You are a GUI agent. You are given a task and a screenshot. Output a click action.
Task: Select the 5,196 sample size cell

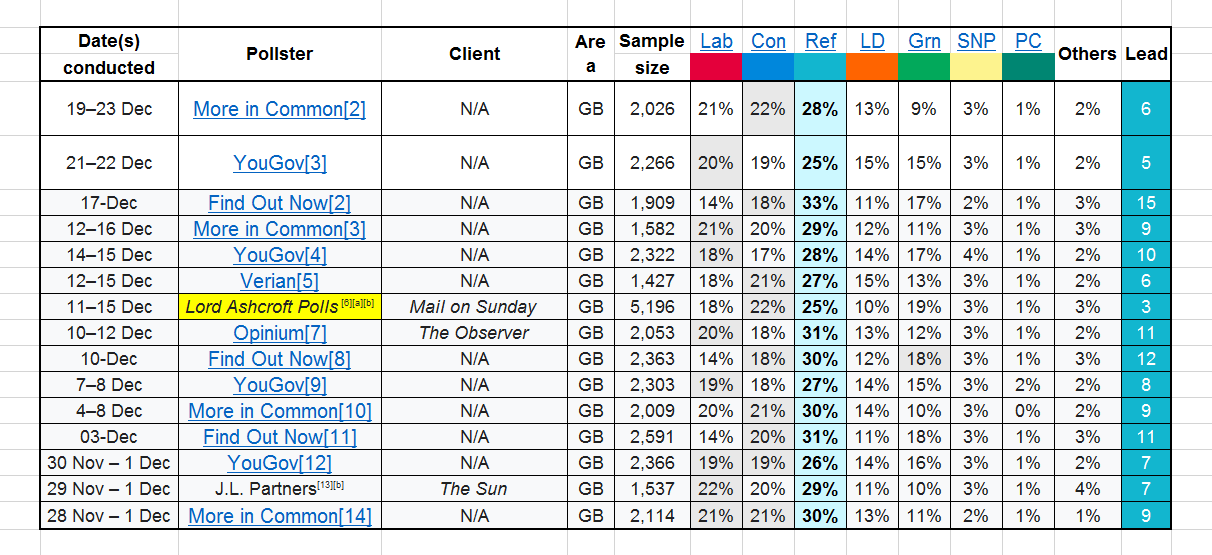click(x=653, y=307)
